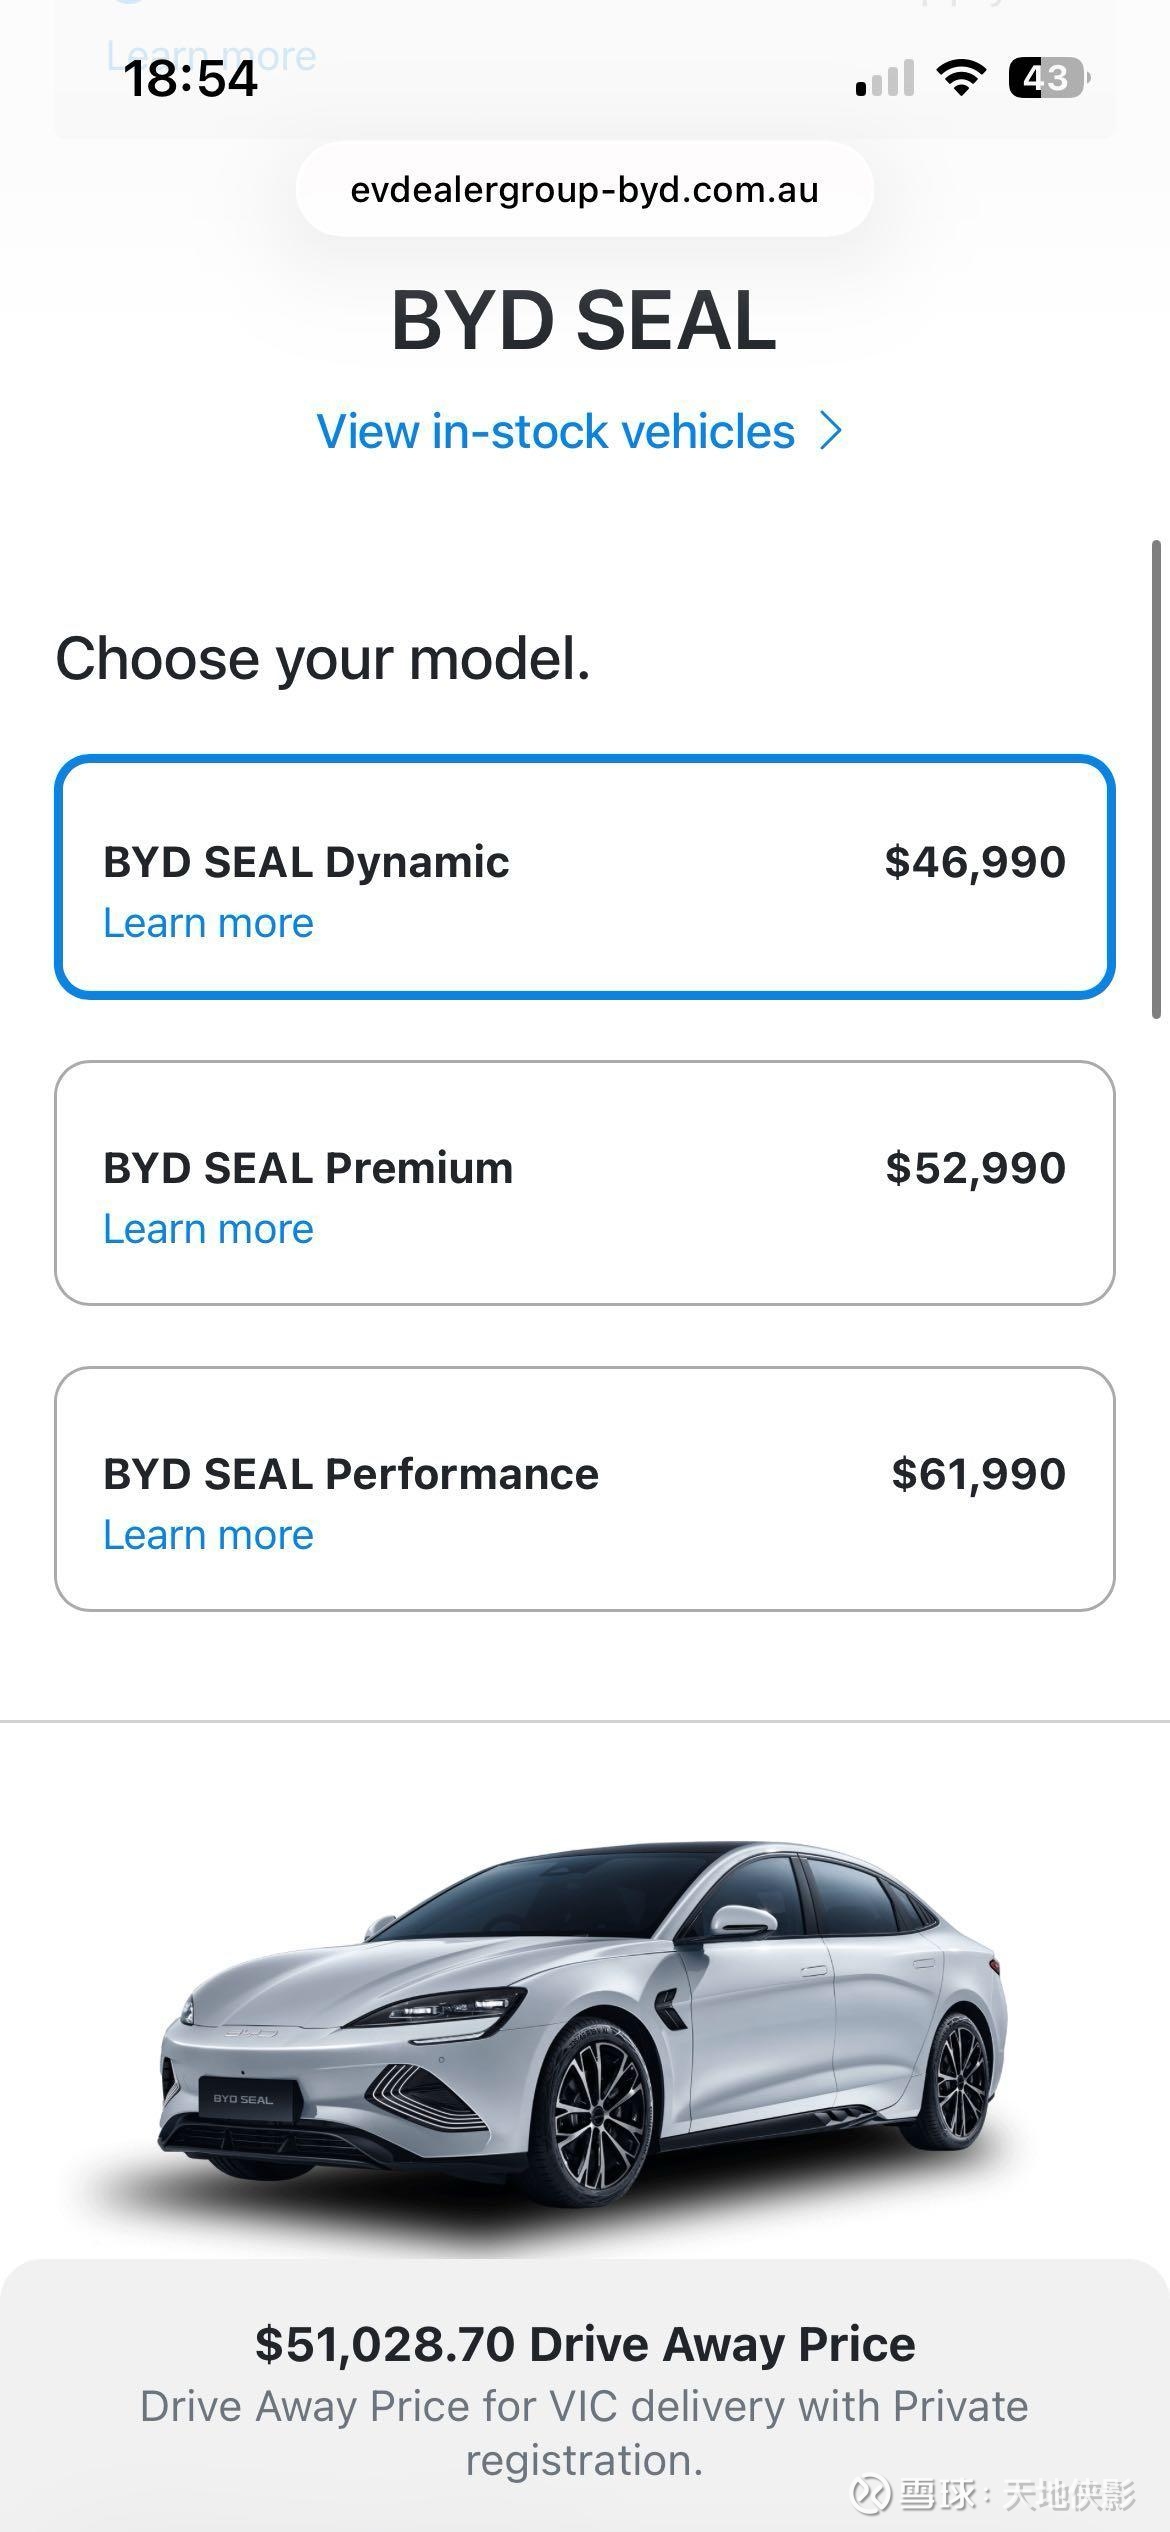Select the BYD SEAL Dynamic model option

pos(584,876)
